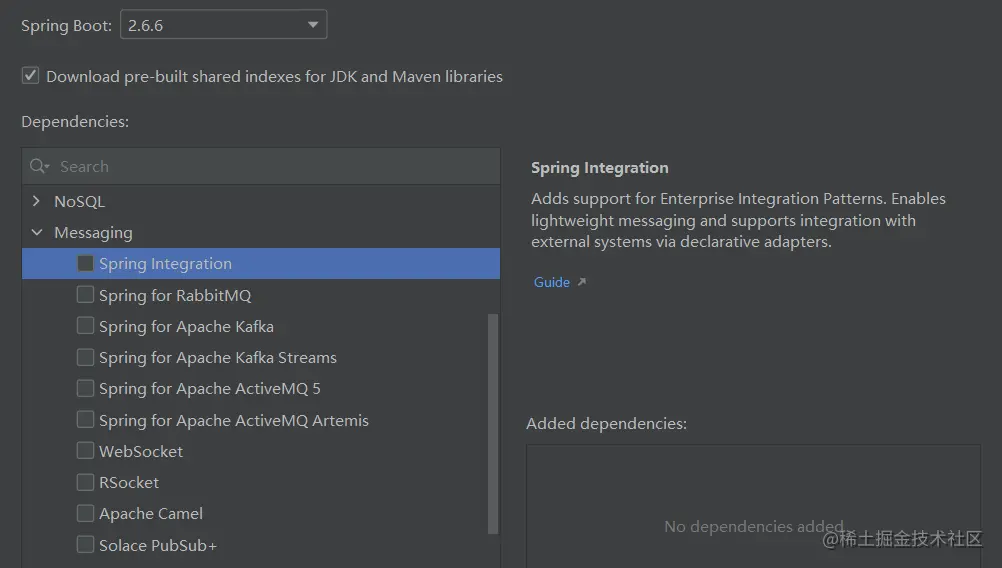Viewport: 1002px width, 568px height.
Task: Enable Spring for RabbitMQ dependency
Action: pos(85,295)
